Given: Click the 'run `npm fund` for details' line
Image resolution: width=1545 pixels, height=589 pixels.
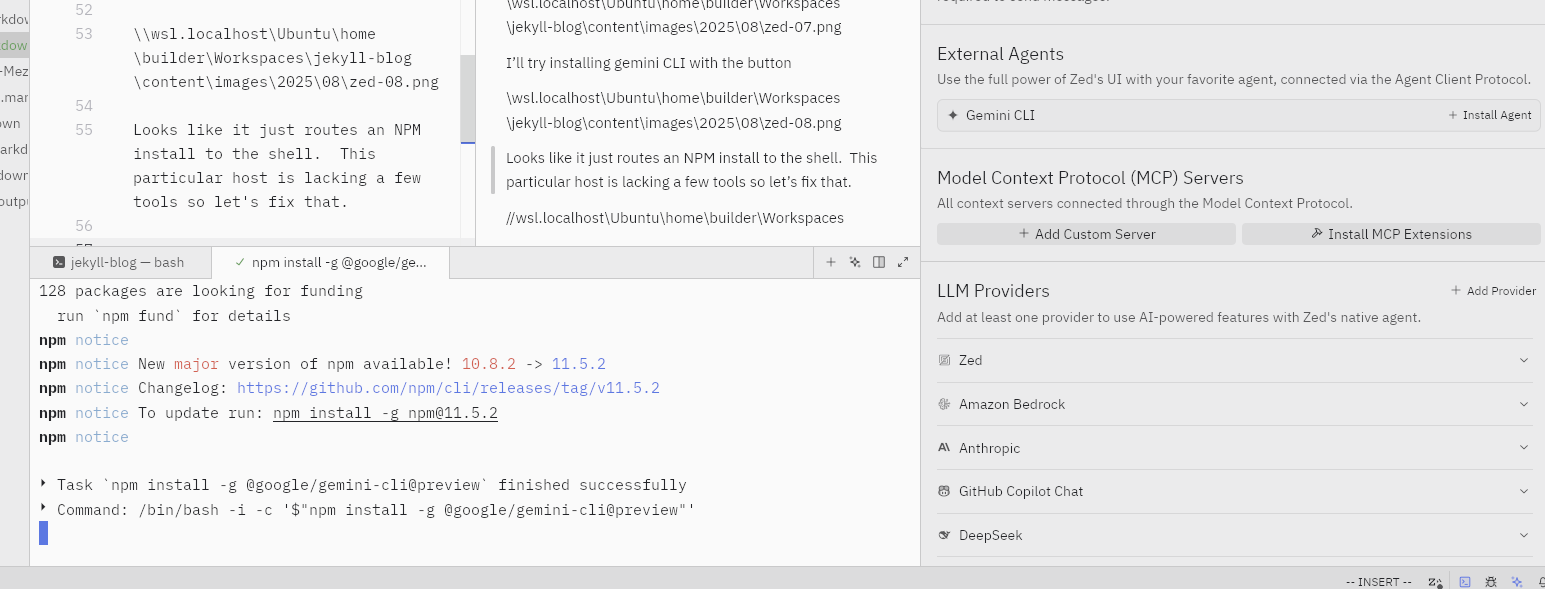Looking at the screenshot, I should 174,316.
